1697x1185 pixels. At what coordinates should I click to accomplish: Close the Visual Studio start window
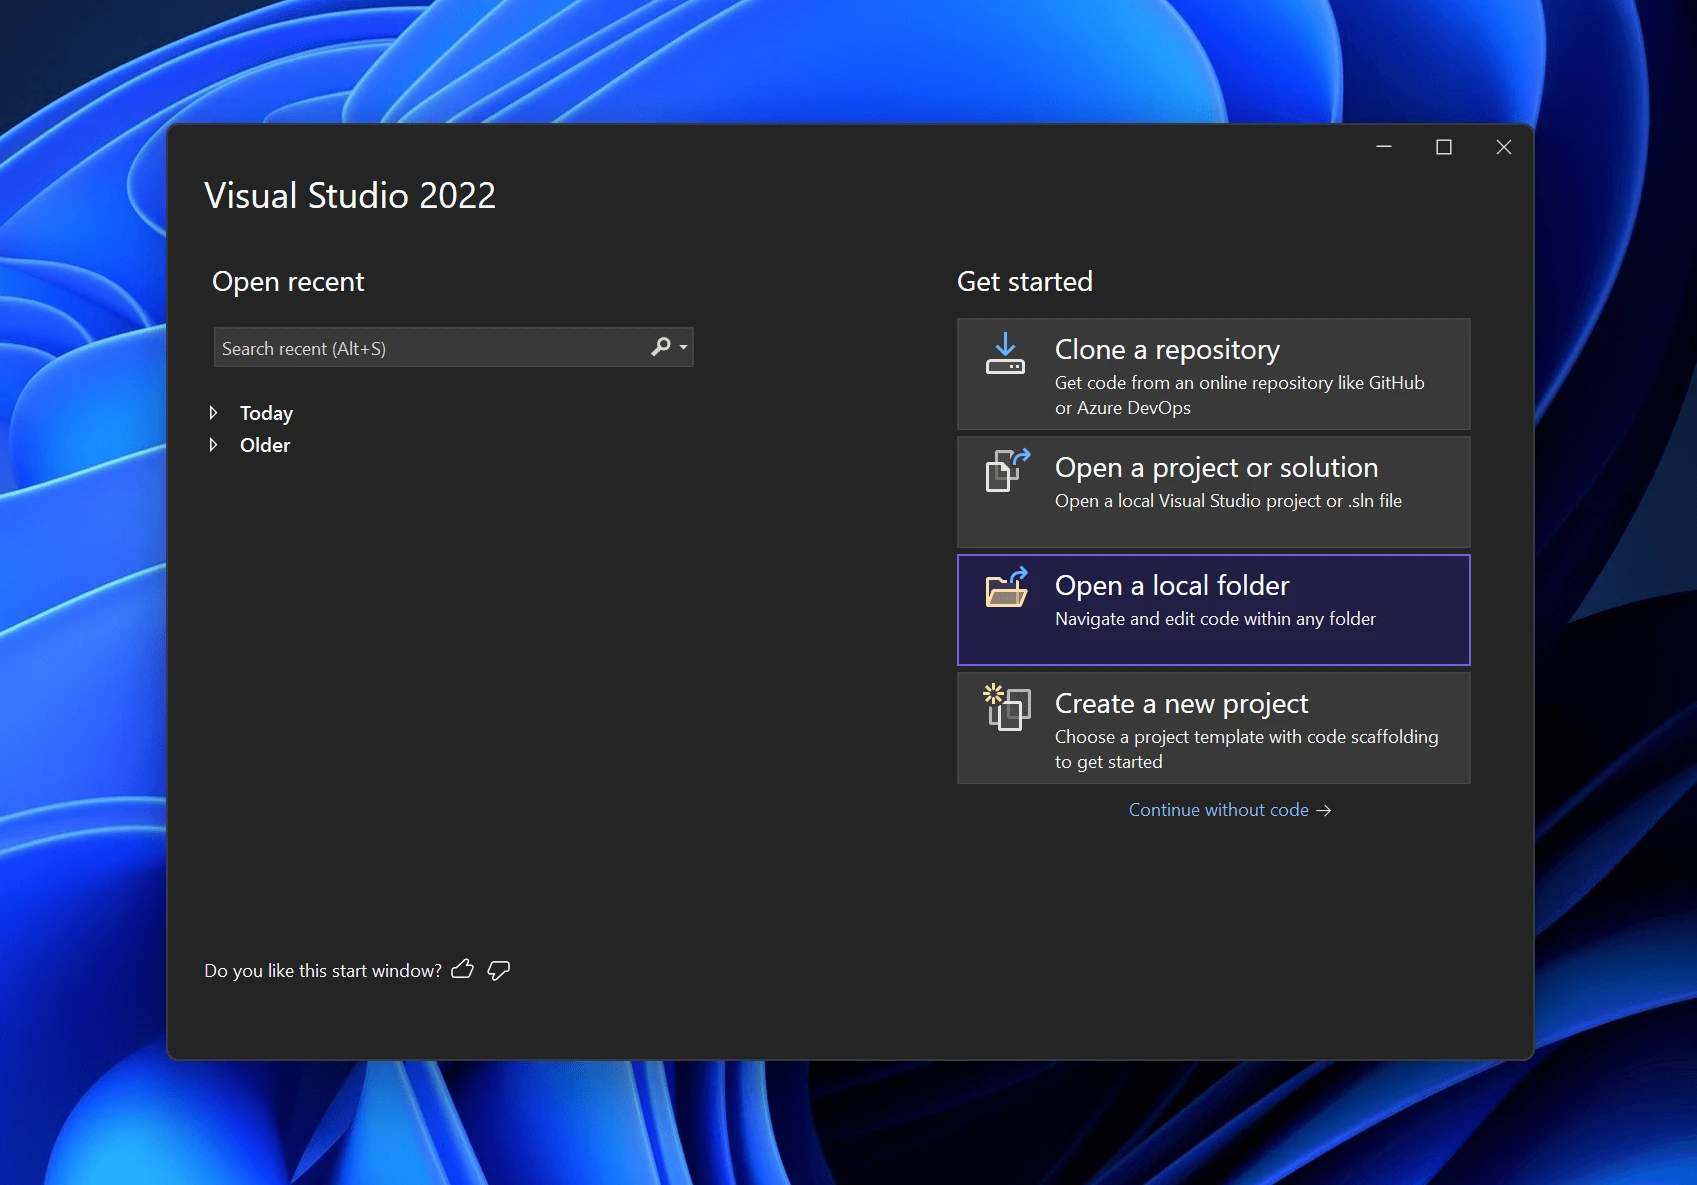tap(1503, 146)
